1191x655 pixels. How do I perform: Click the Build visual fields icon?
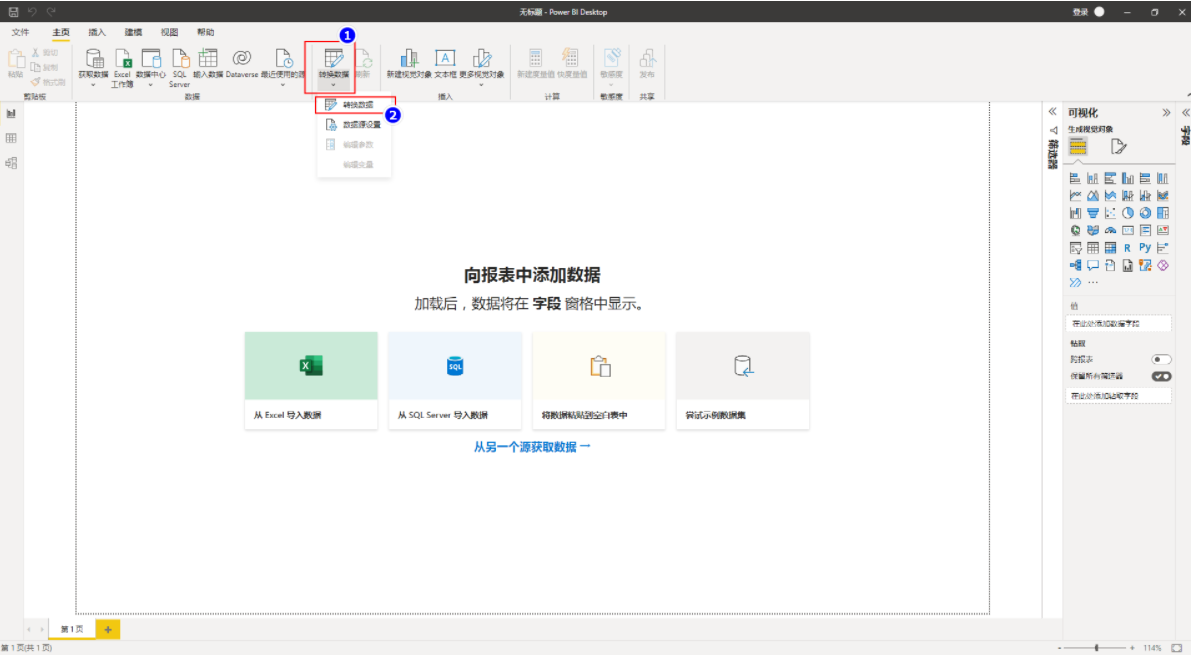[1078, 147]
